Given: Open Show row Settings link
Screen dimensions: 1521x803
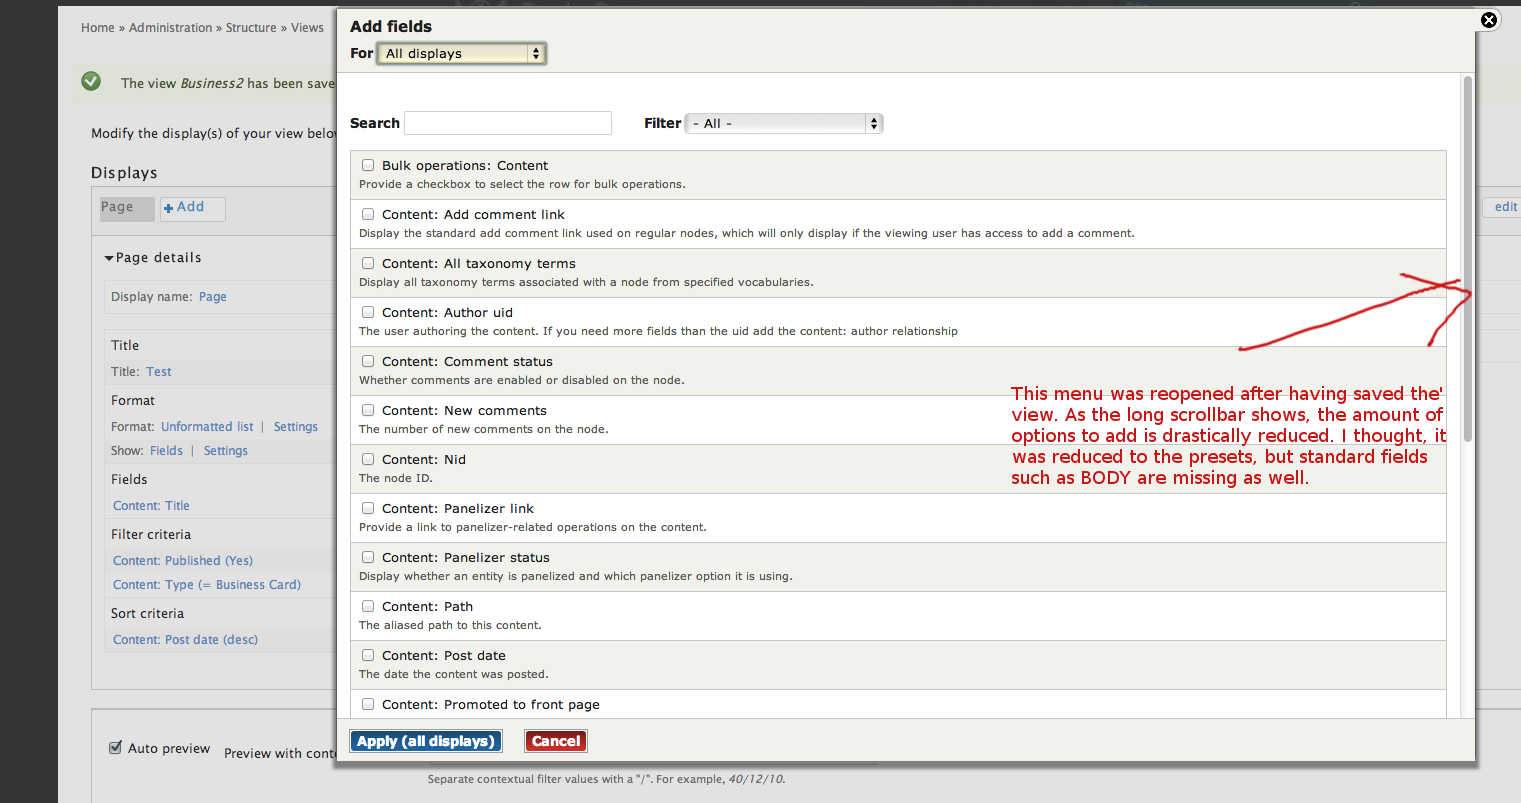Looking at the screenshot, I should 226,451.
